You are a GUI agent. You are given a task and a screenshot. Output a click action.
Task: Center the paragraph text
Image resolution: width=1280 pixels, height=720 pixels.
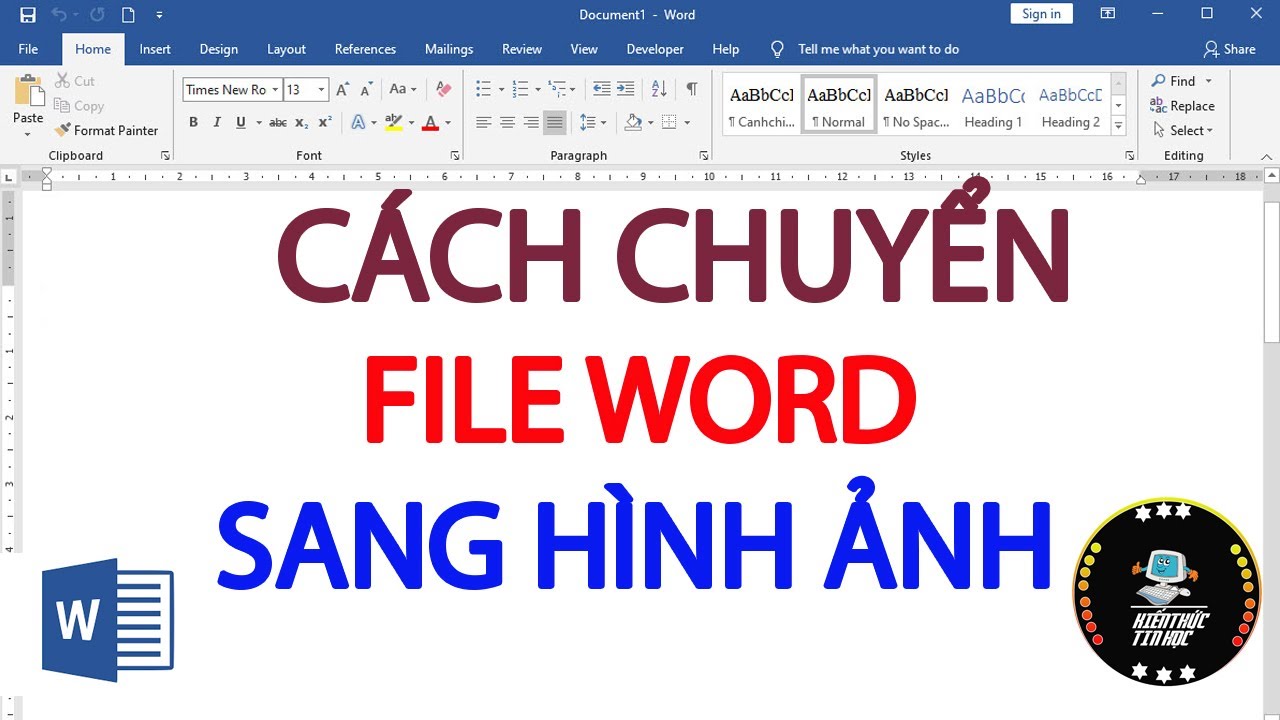tap(507, 122)
